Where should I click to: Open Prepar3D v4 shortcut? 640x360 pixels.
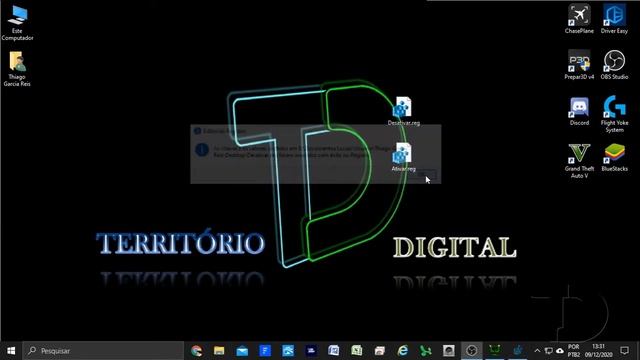579,65
